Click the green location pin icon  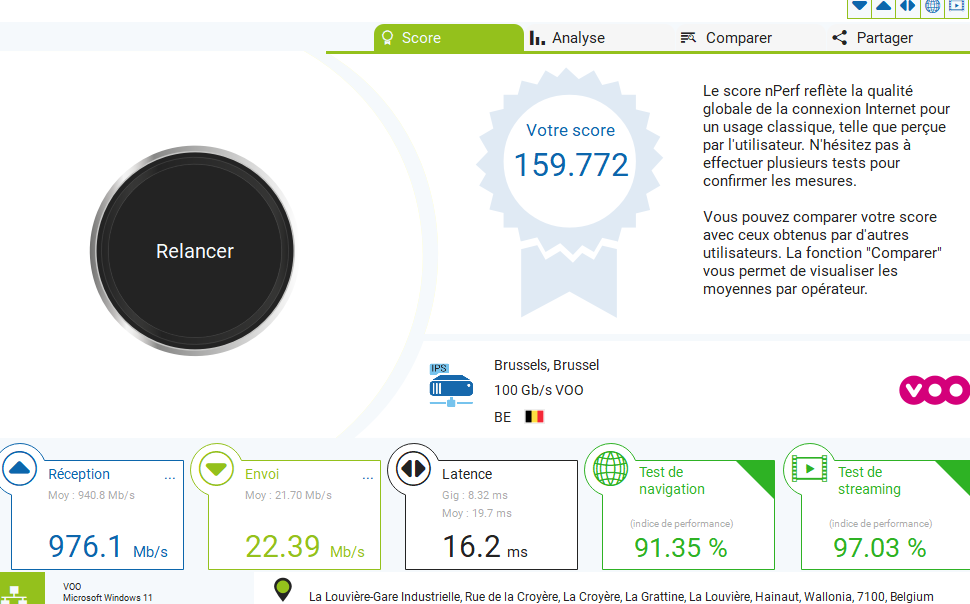(x=283, y=590)
